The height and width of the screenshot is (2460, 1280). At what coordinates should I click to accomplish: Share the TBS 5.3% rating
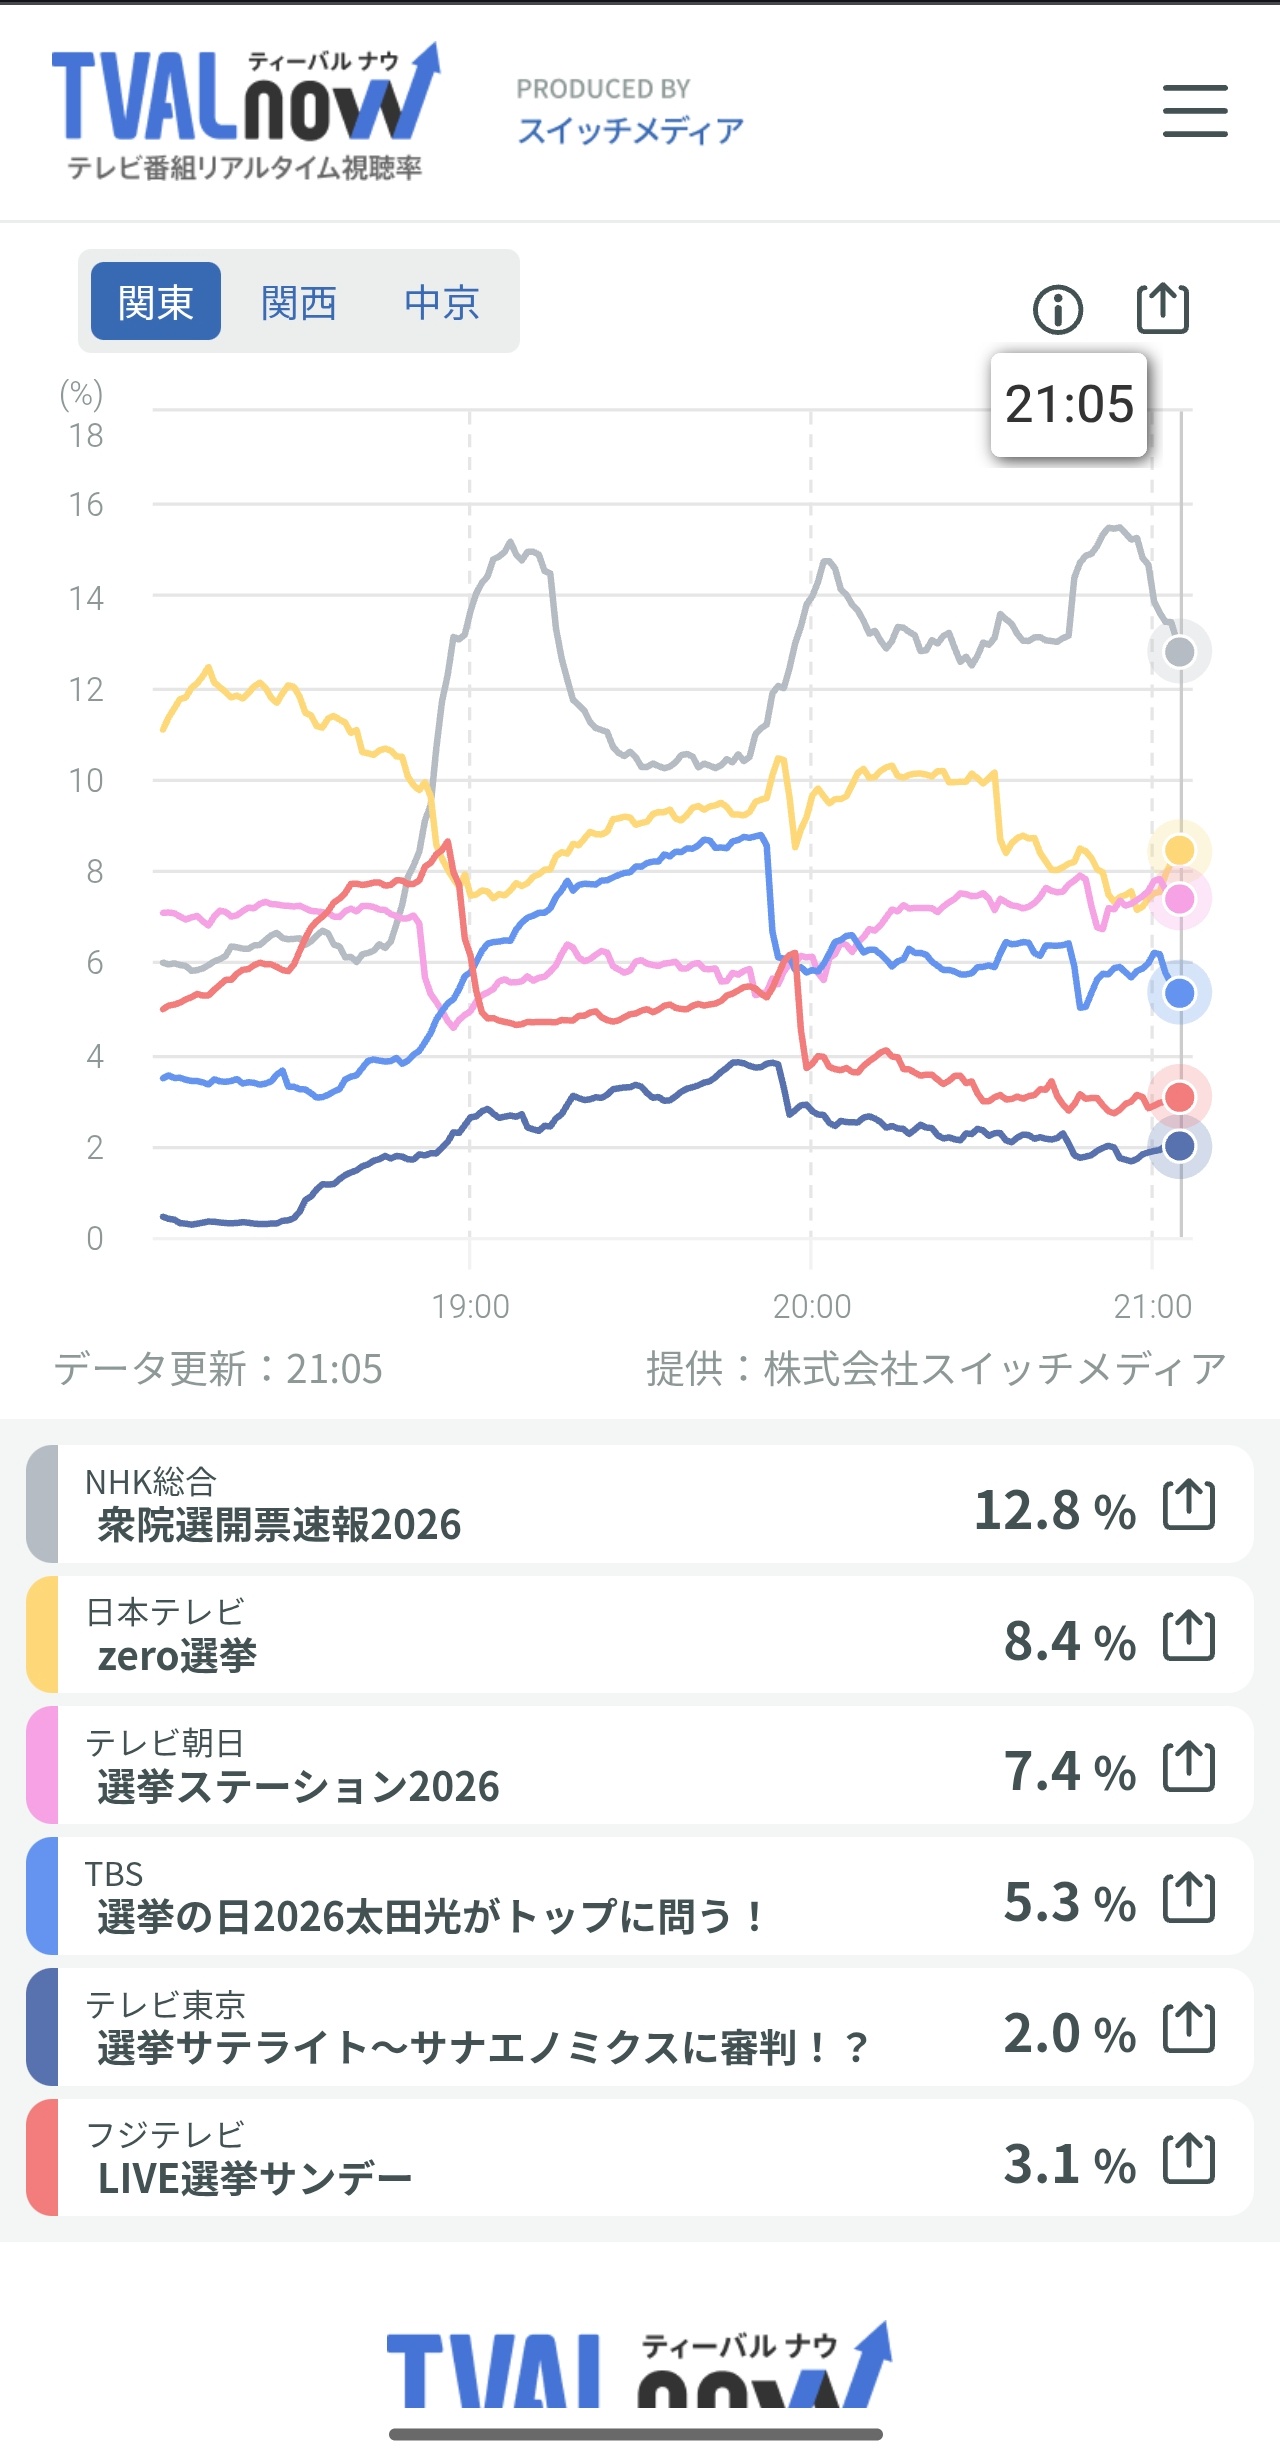[1189, 1897]
